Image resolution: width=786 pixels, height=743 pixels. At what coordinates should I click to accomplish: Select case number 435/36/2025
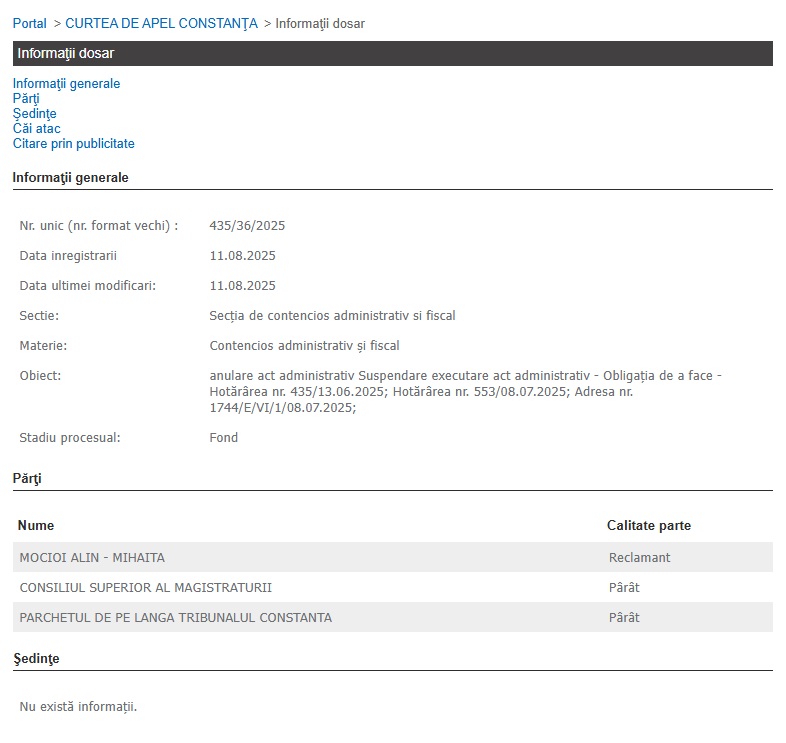(x=247, y=226)
